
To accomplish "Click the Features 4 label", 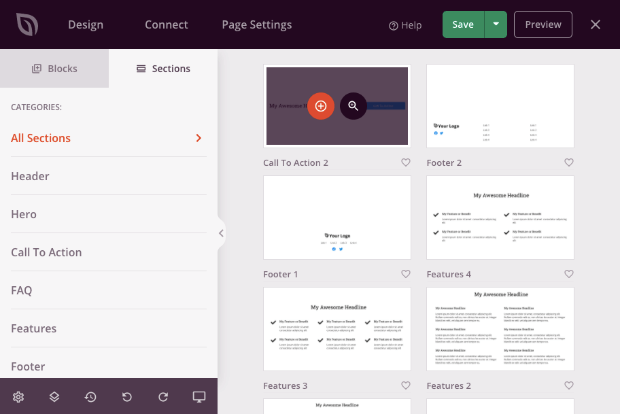I will 449,274.
